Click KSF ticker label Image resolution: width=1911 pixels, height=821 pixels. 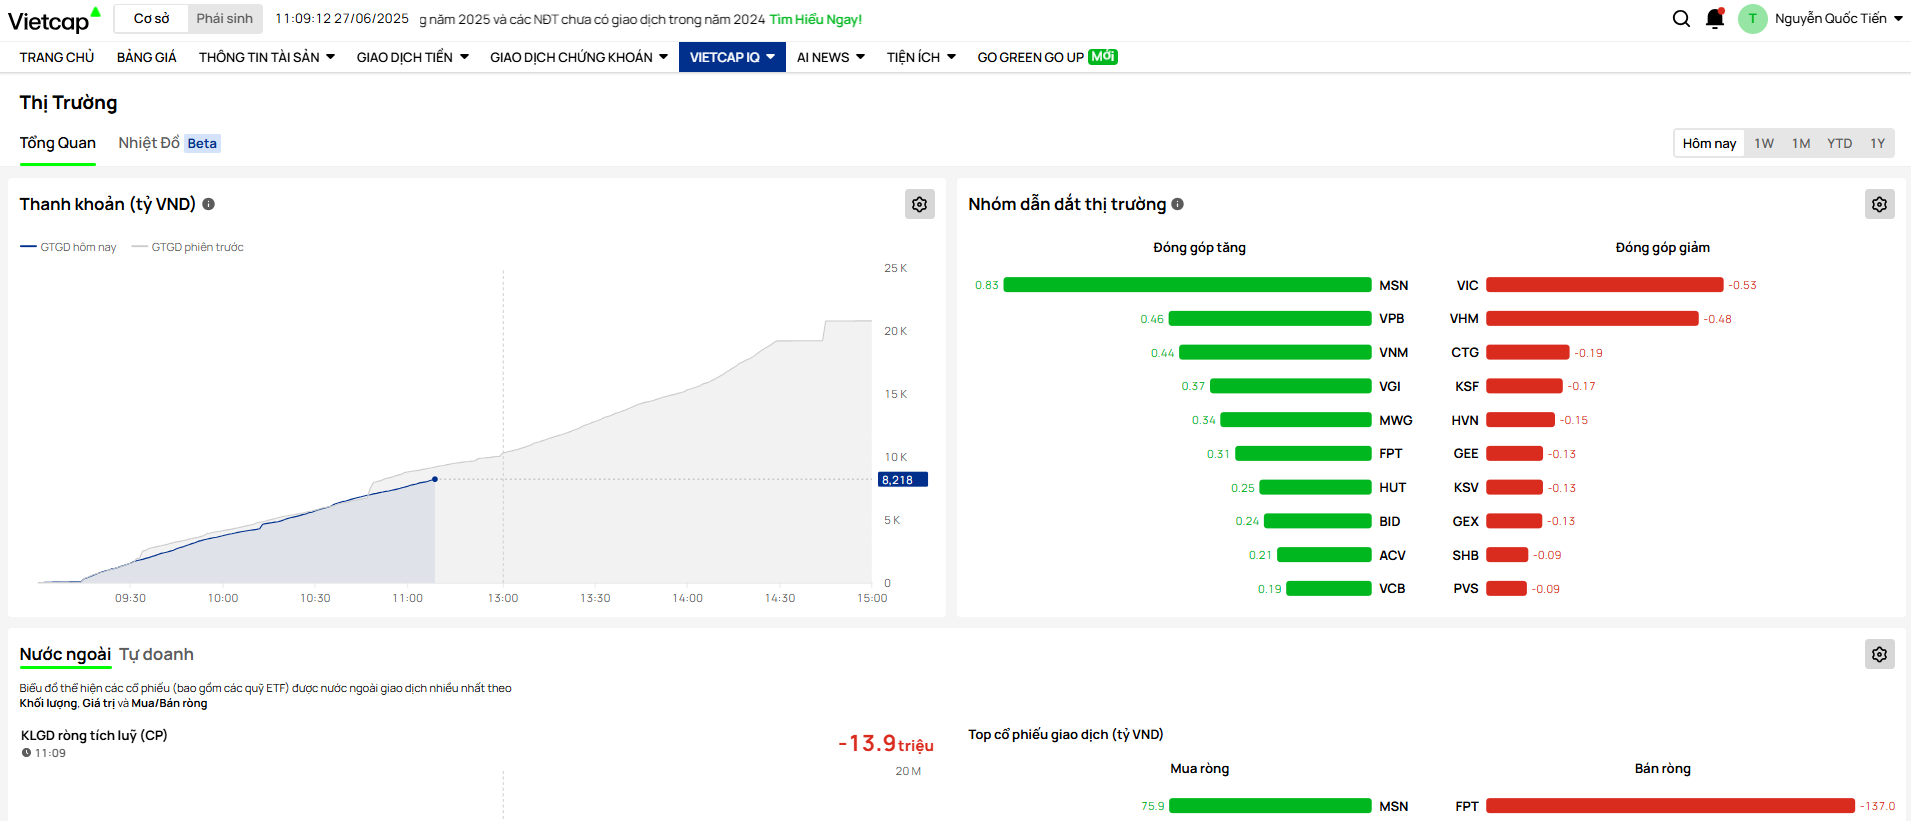pos(1467,386)
